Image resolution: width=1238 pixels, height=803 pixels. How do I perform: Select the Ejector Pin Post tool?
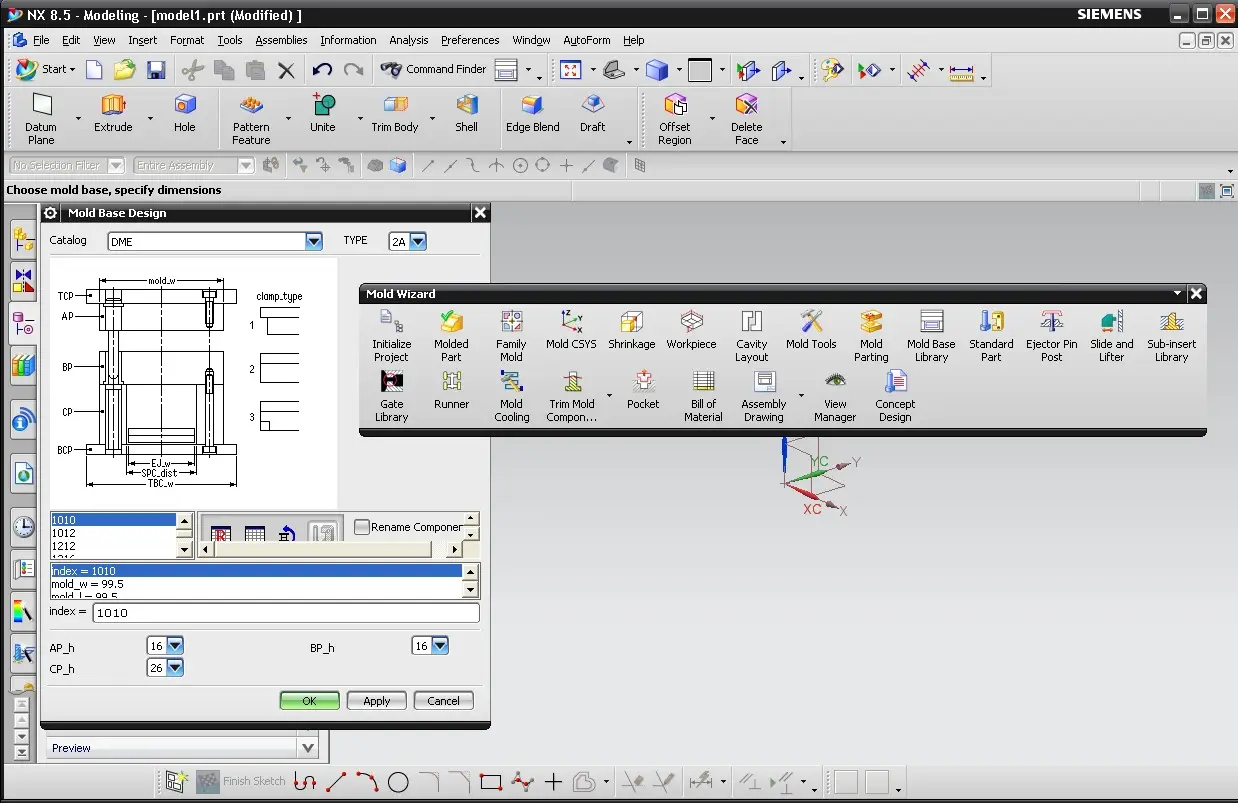tap(1052, 335)
